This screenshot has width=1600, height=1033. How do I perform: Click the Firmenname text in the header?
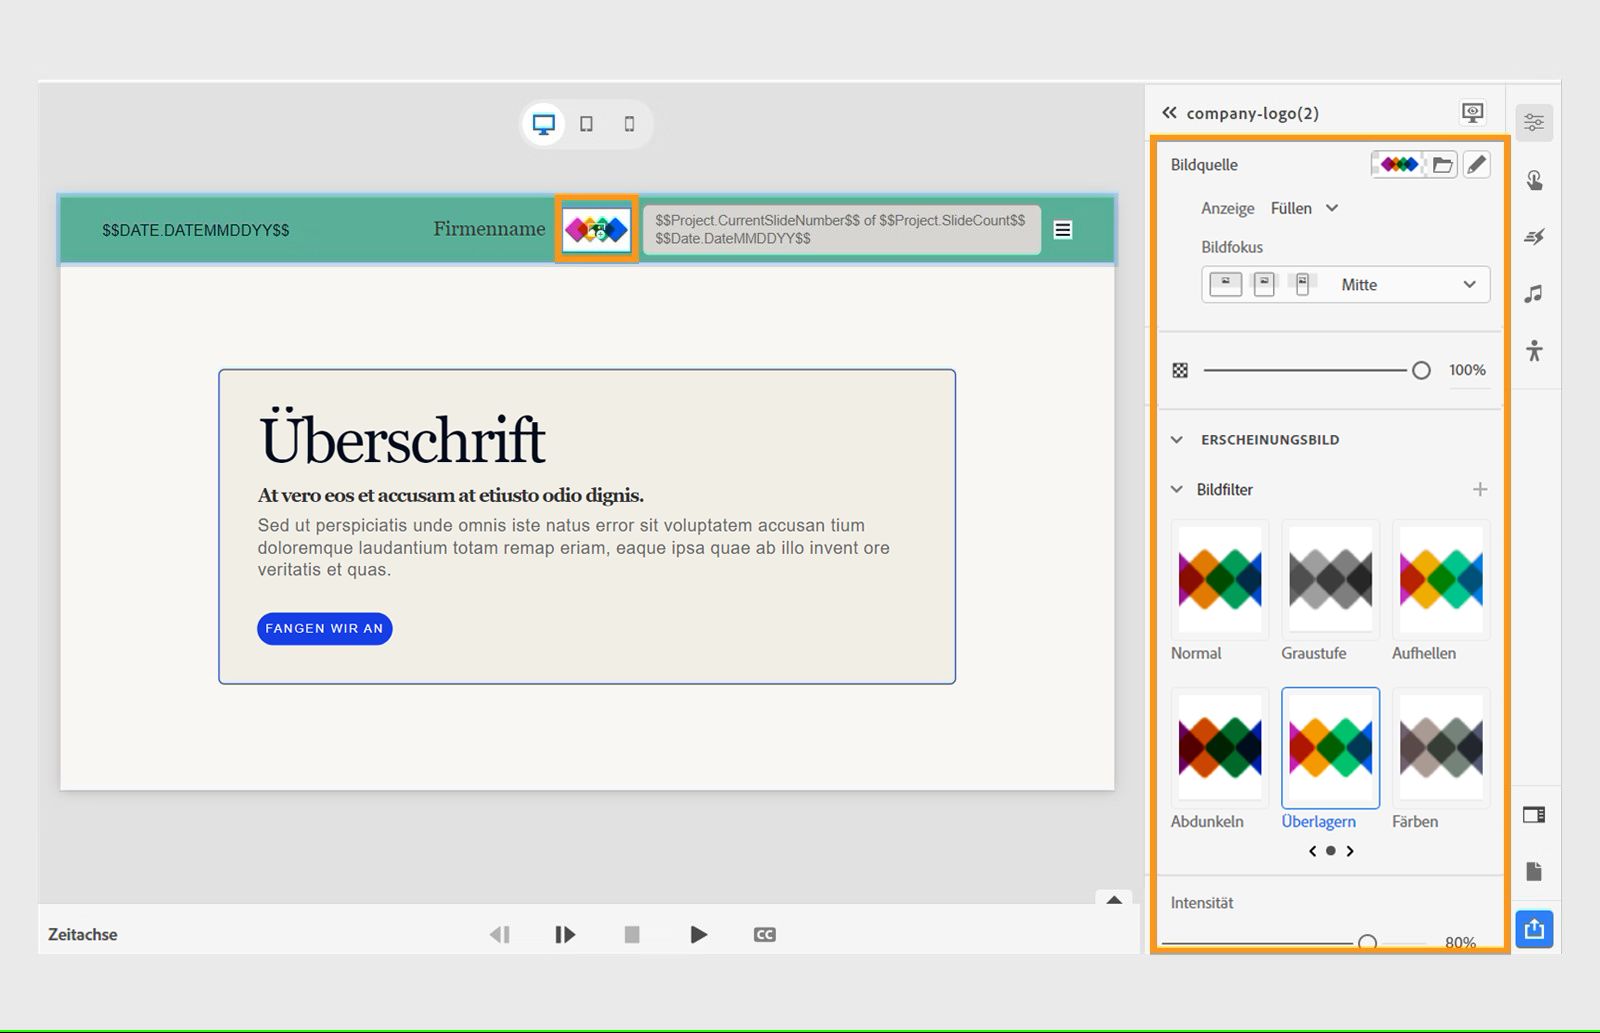[x=489, y=229]
